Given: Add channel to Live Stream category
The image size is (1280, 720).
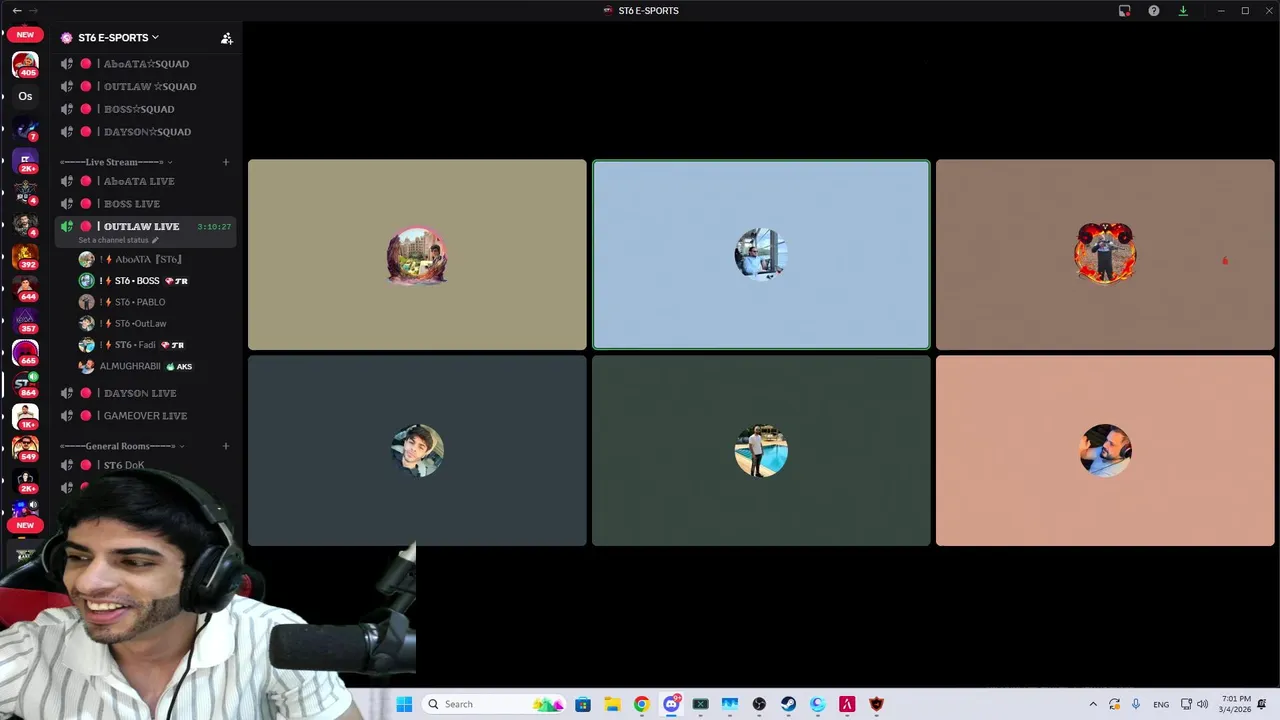Looking at the screenshot, I should 226,162.
